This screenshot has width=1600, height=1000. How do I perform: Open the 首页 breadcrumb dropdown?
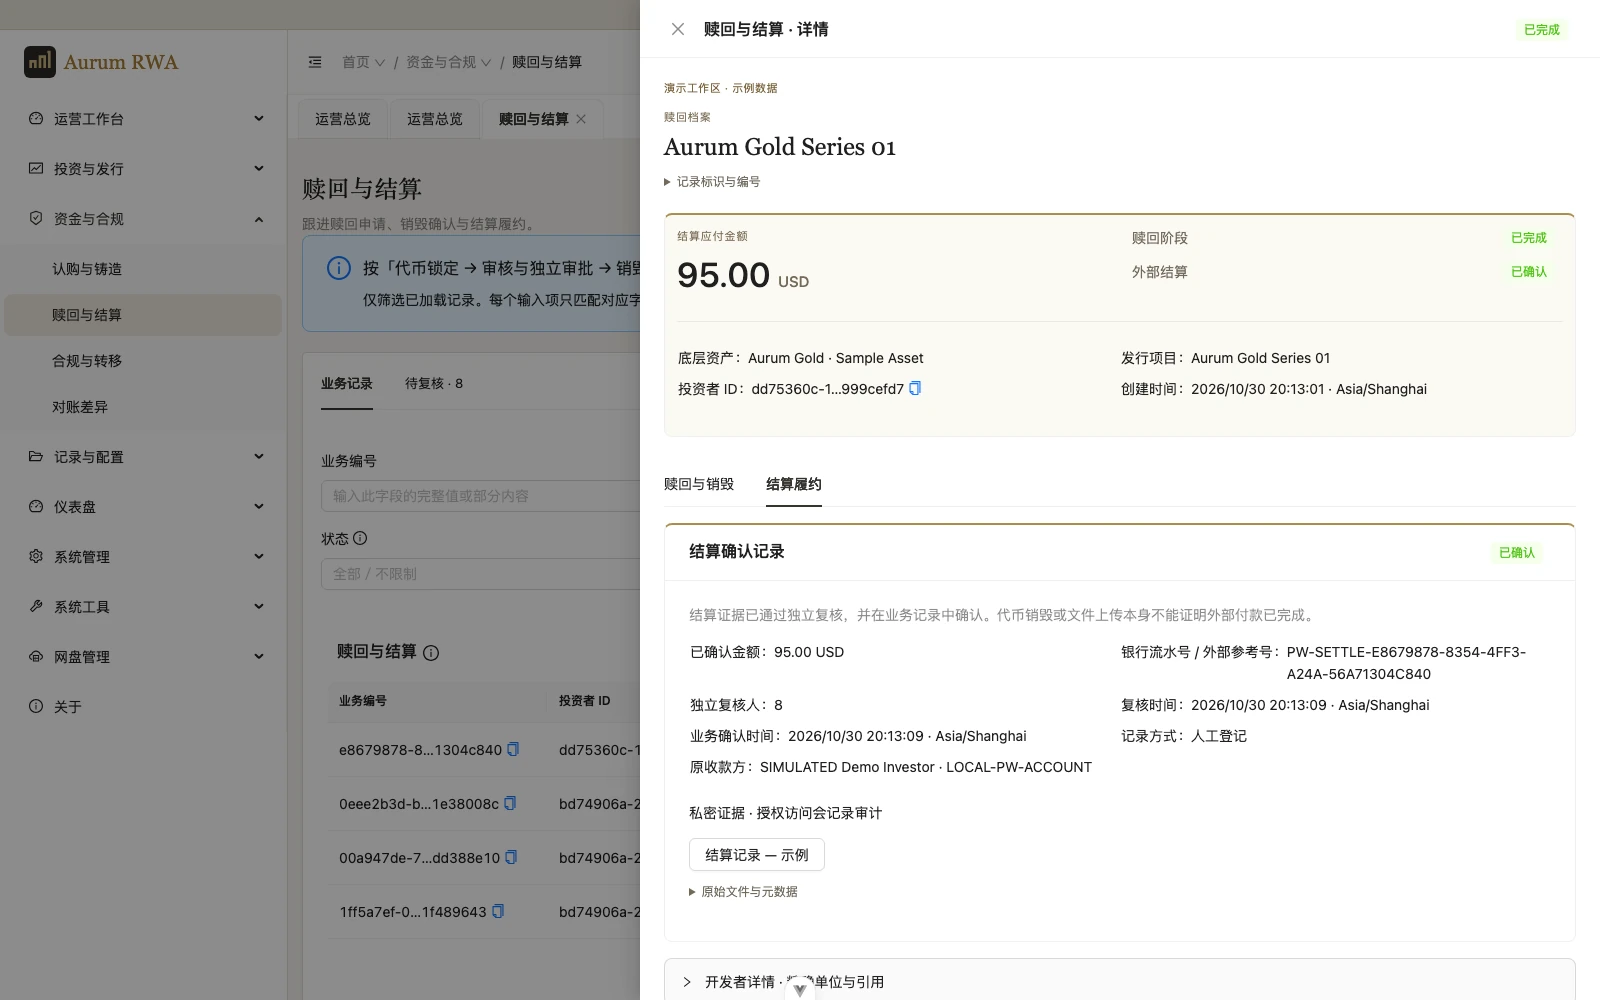(x=363, y=62)
